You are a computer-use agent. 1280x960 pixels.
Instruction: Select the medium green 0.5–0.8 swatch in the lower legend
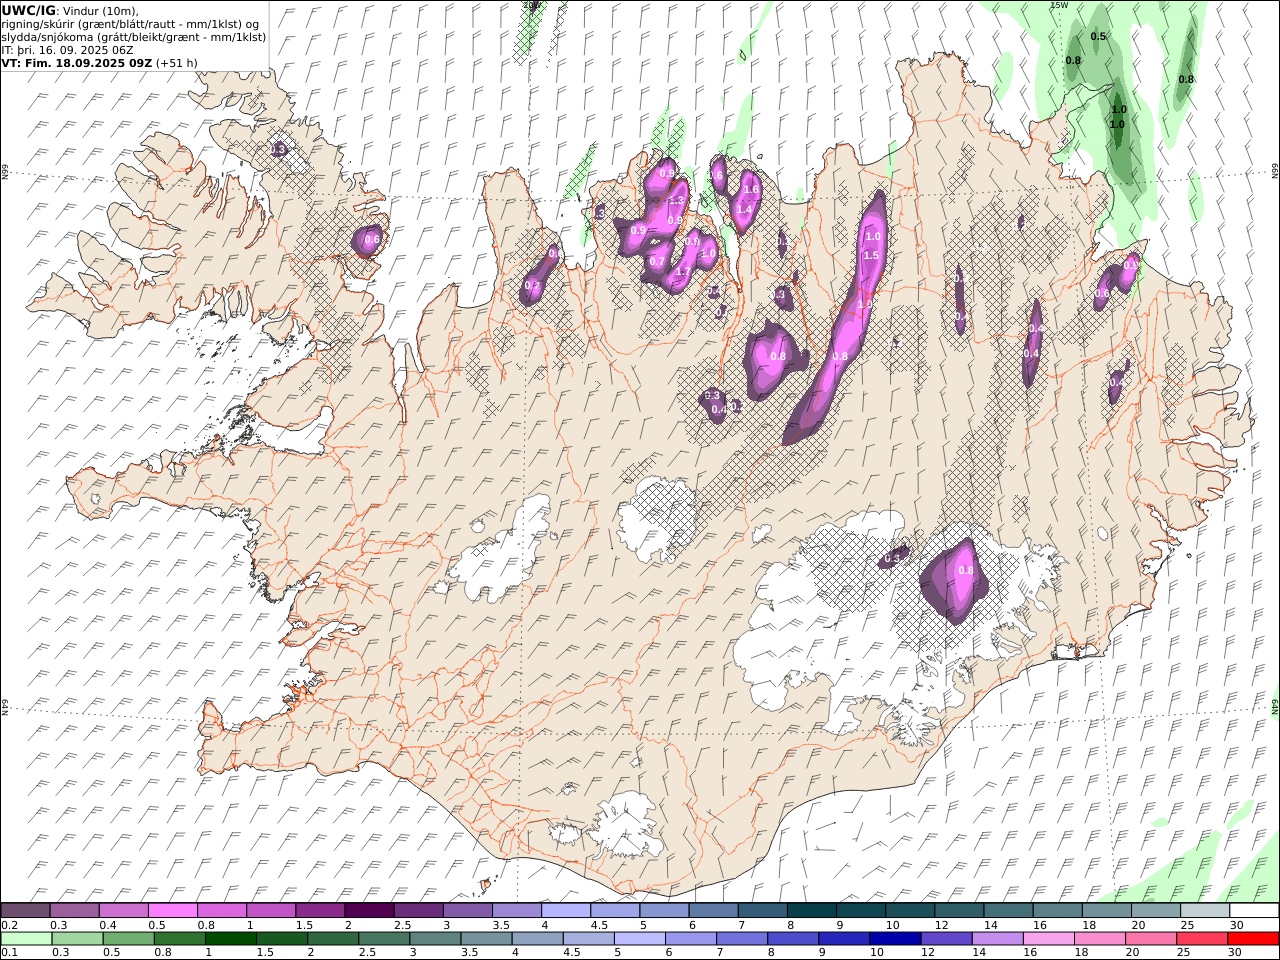tap(128, 939)
